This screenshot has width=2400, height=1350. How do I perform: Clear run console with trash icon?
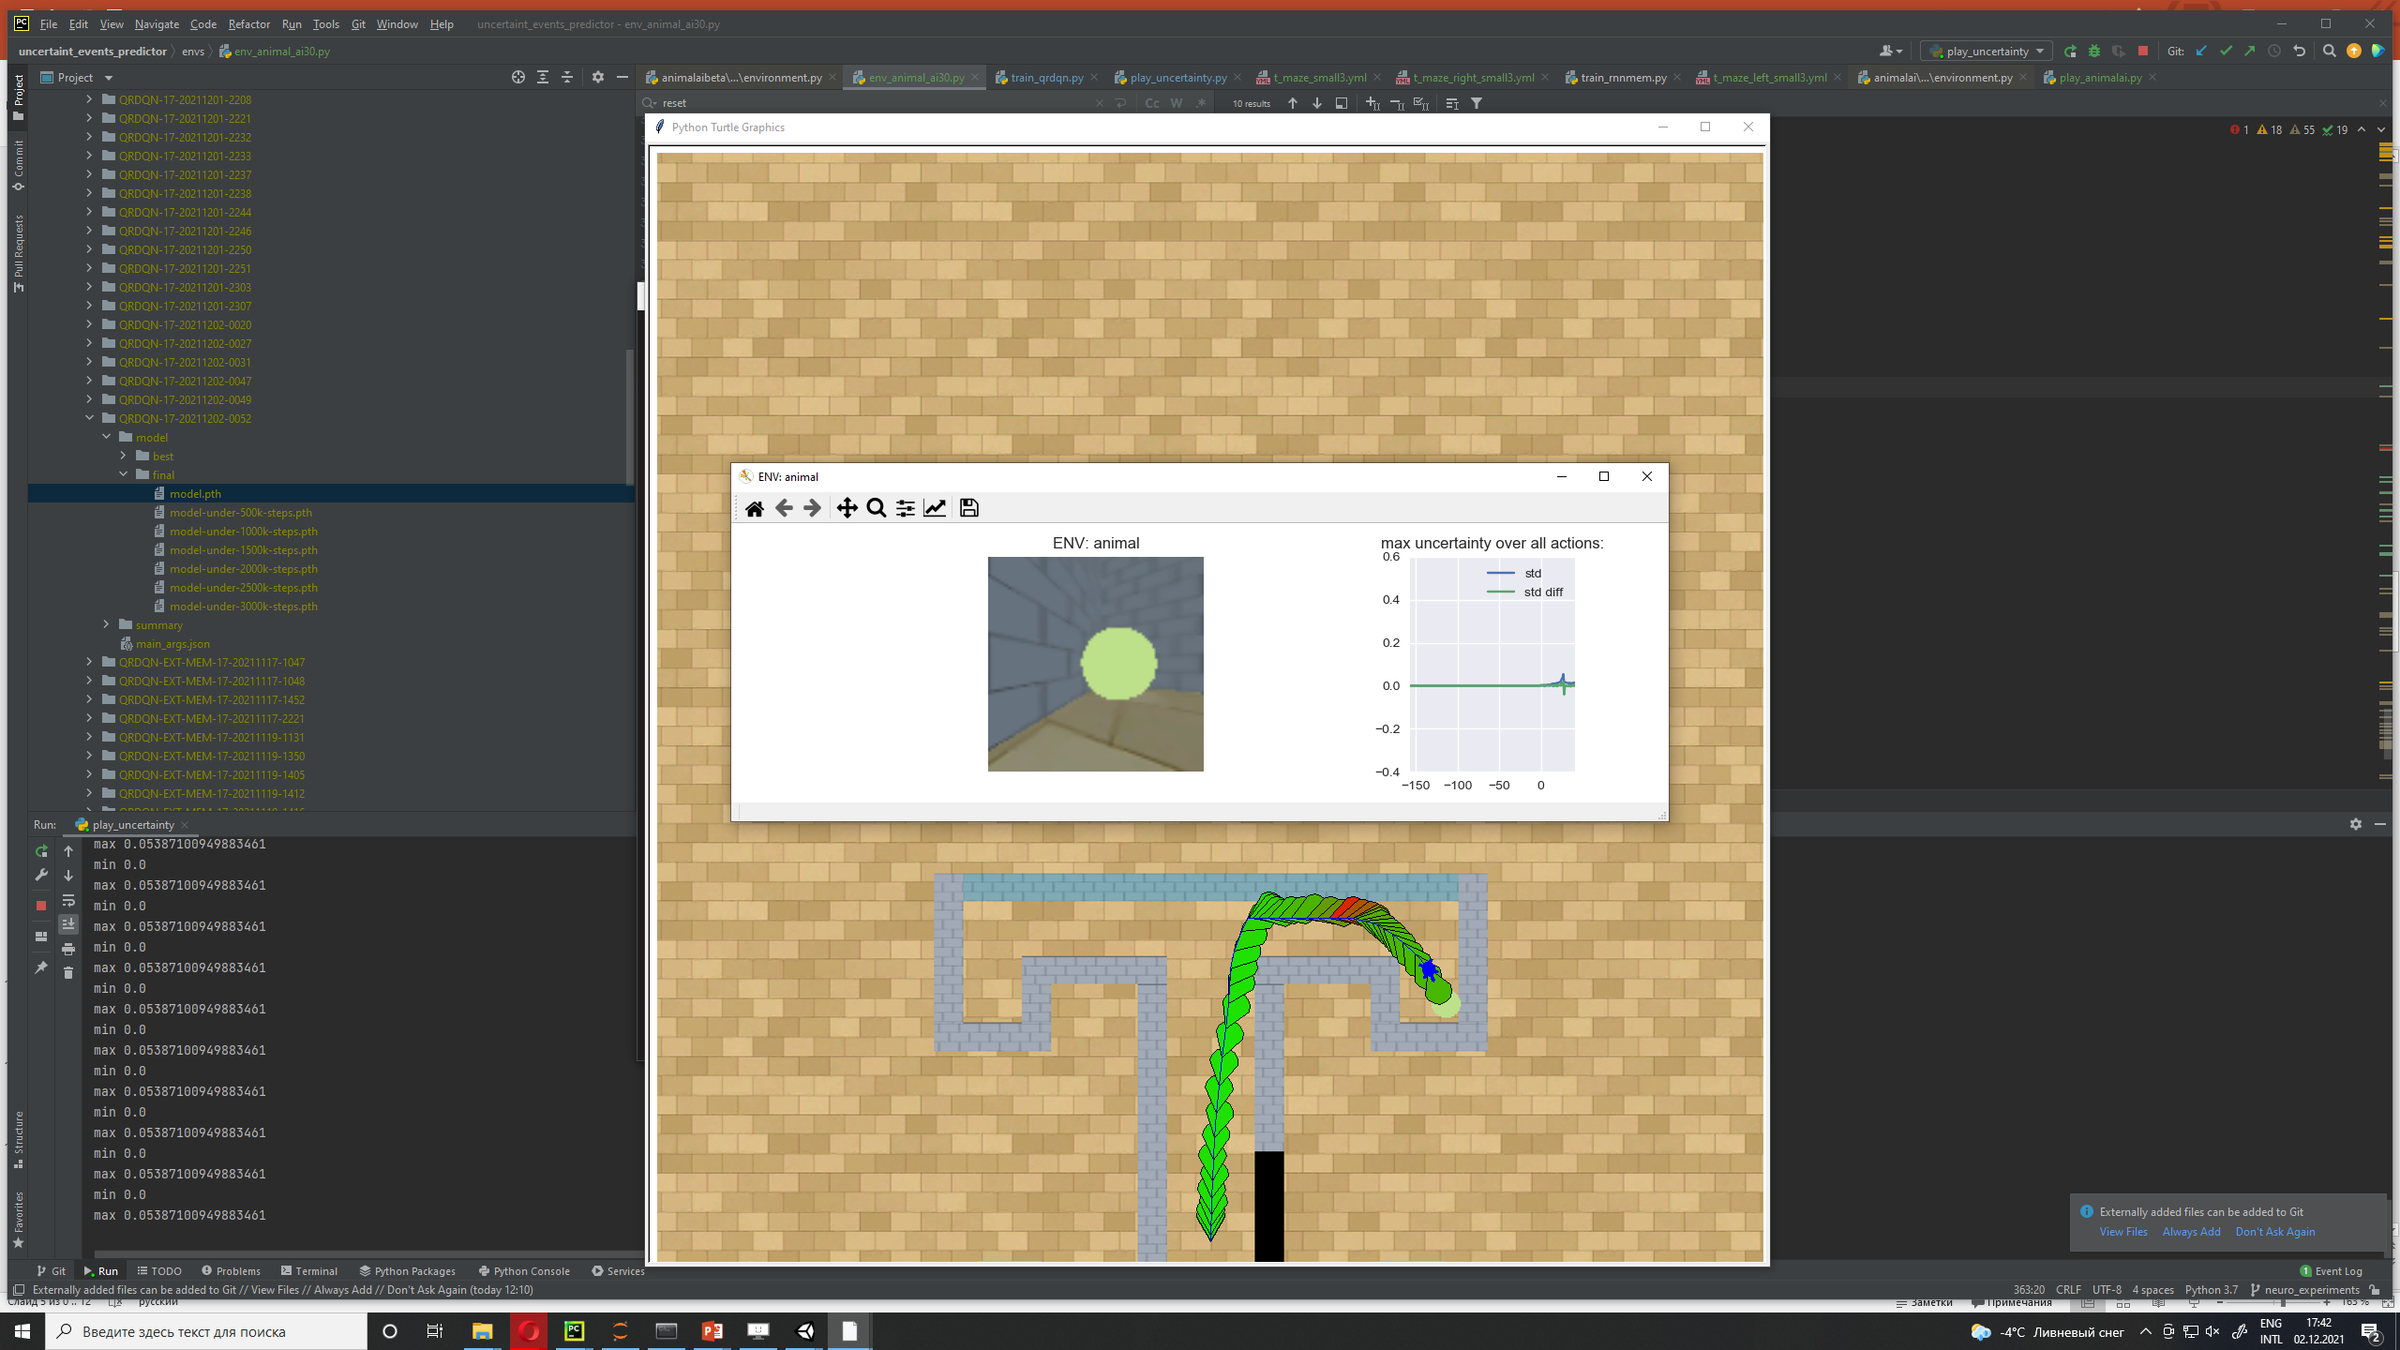pos(68,973)
